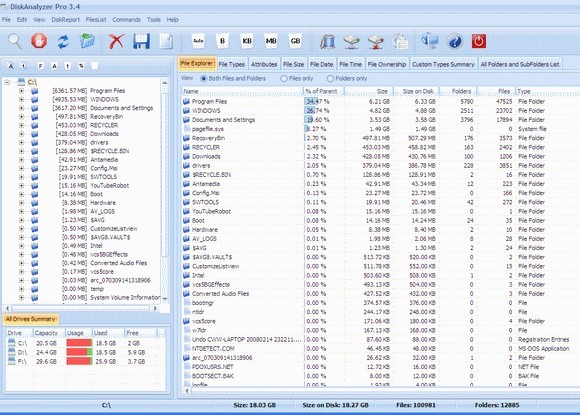The width and height of the screenshot is (580, 415).
Task: Expand the Antamedia tree node
Action: pyautogui.click(x=21, y=160)
